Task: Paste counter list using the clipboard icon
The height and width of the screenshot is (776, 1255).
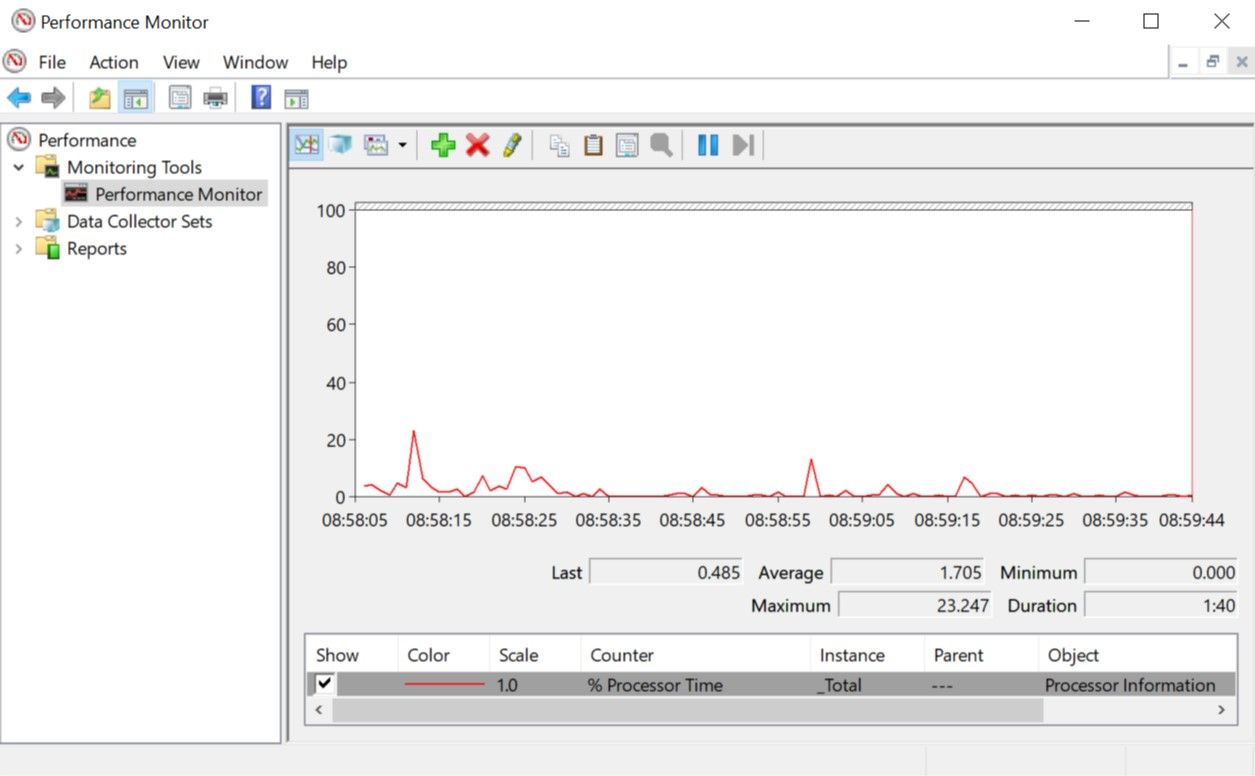Action: pyautogui.click(x=593, y=144)
